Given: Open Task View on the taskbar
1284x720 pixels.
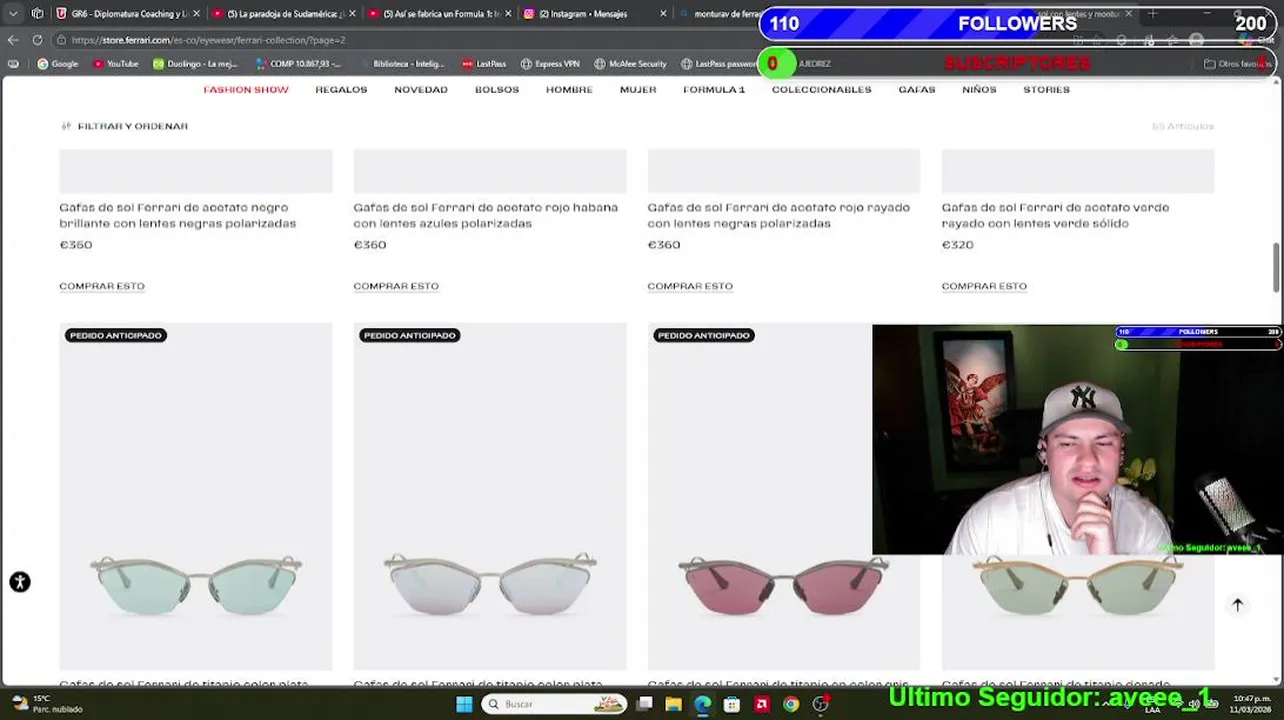Looking at the screenshot, I should coord(645,704).
